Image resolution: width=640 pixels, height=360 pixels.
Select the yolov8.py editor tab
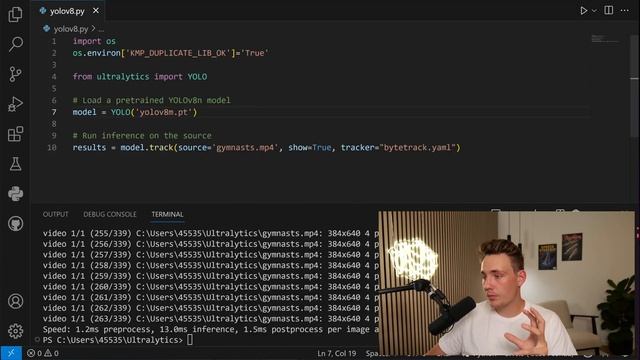coord(68,11)
